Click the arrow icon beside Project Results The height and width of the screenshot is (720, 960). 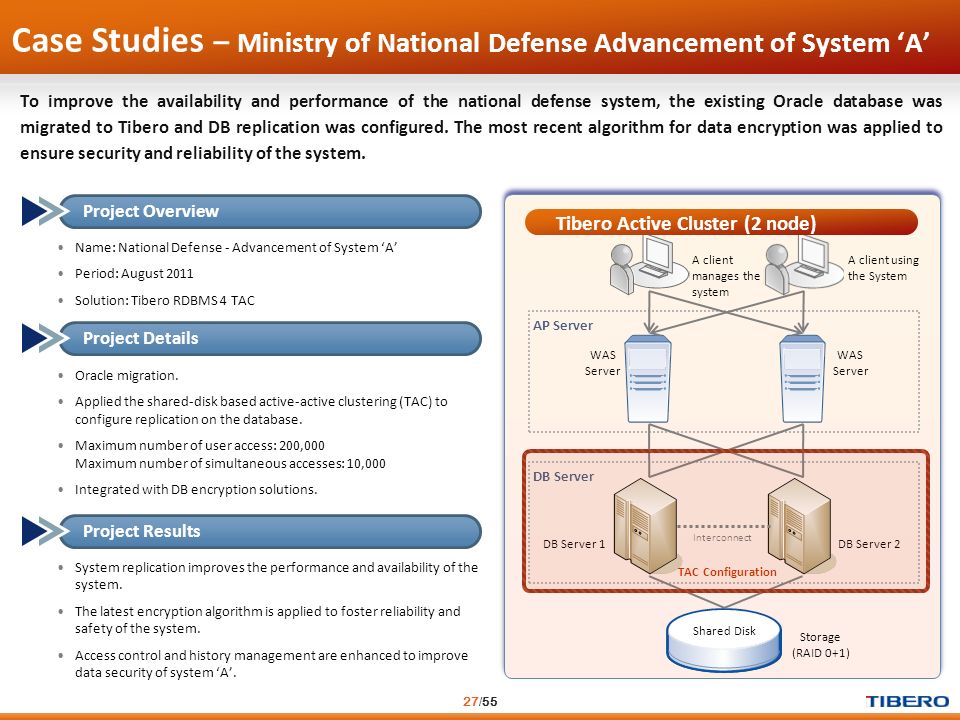coord(43,531)
